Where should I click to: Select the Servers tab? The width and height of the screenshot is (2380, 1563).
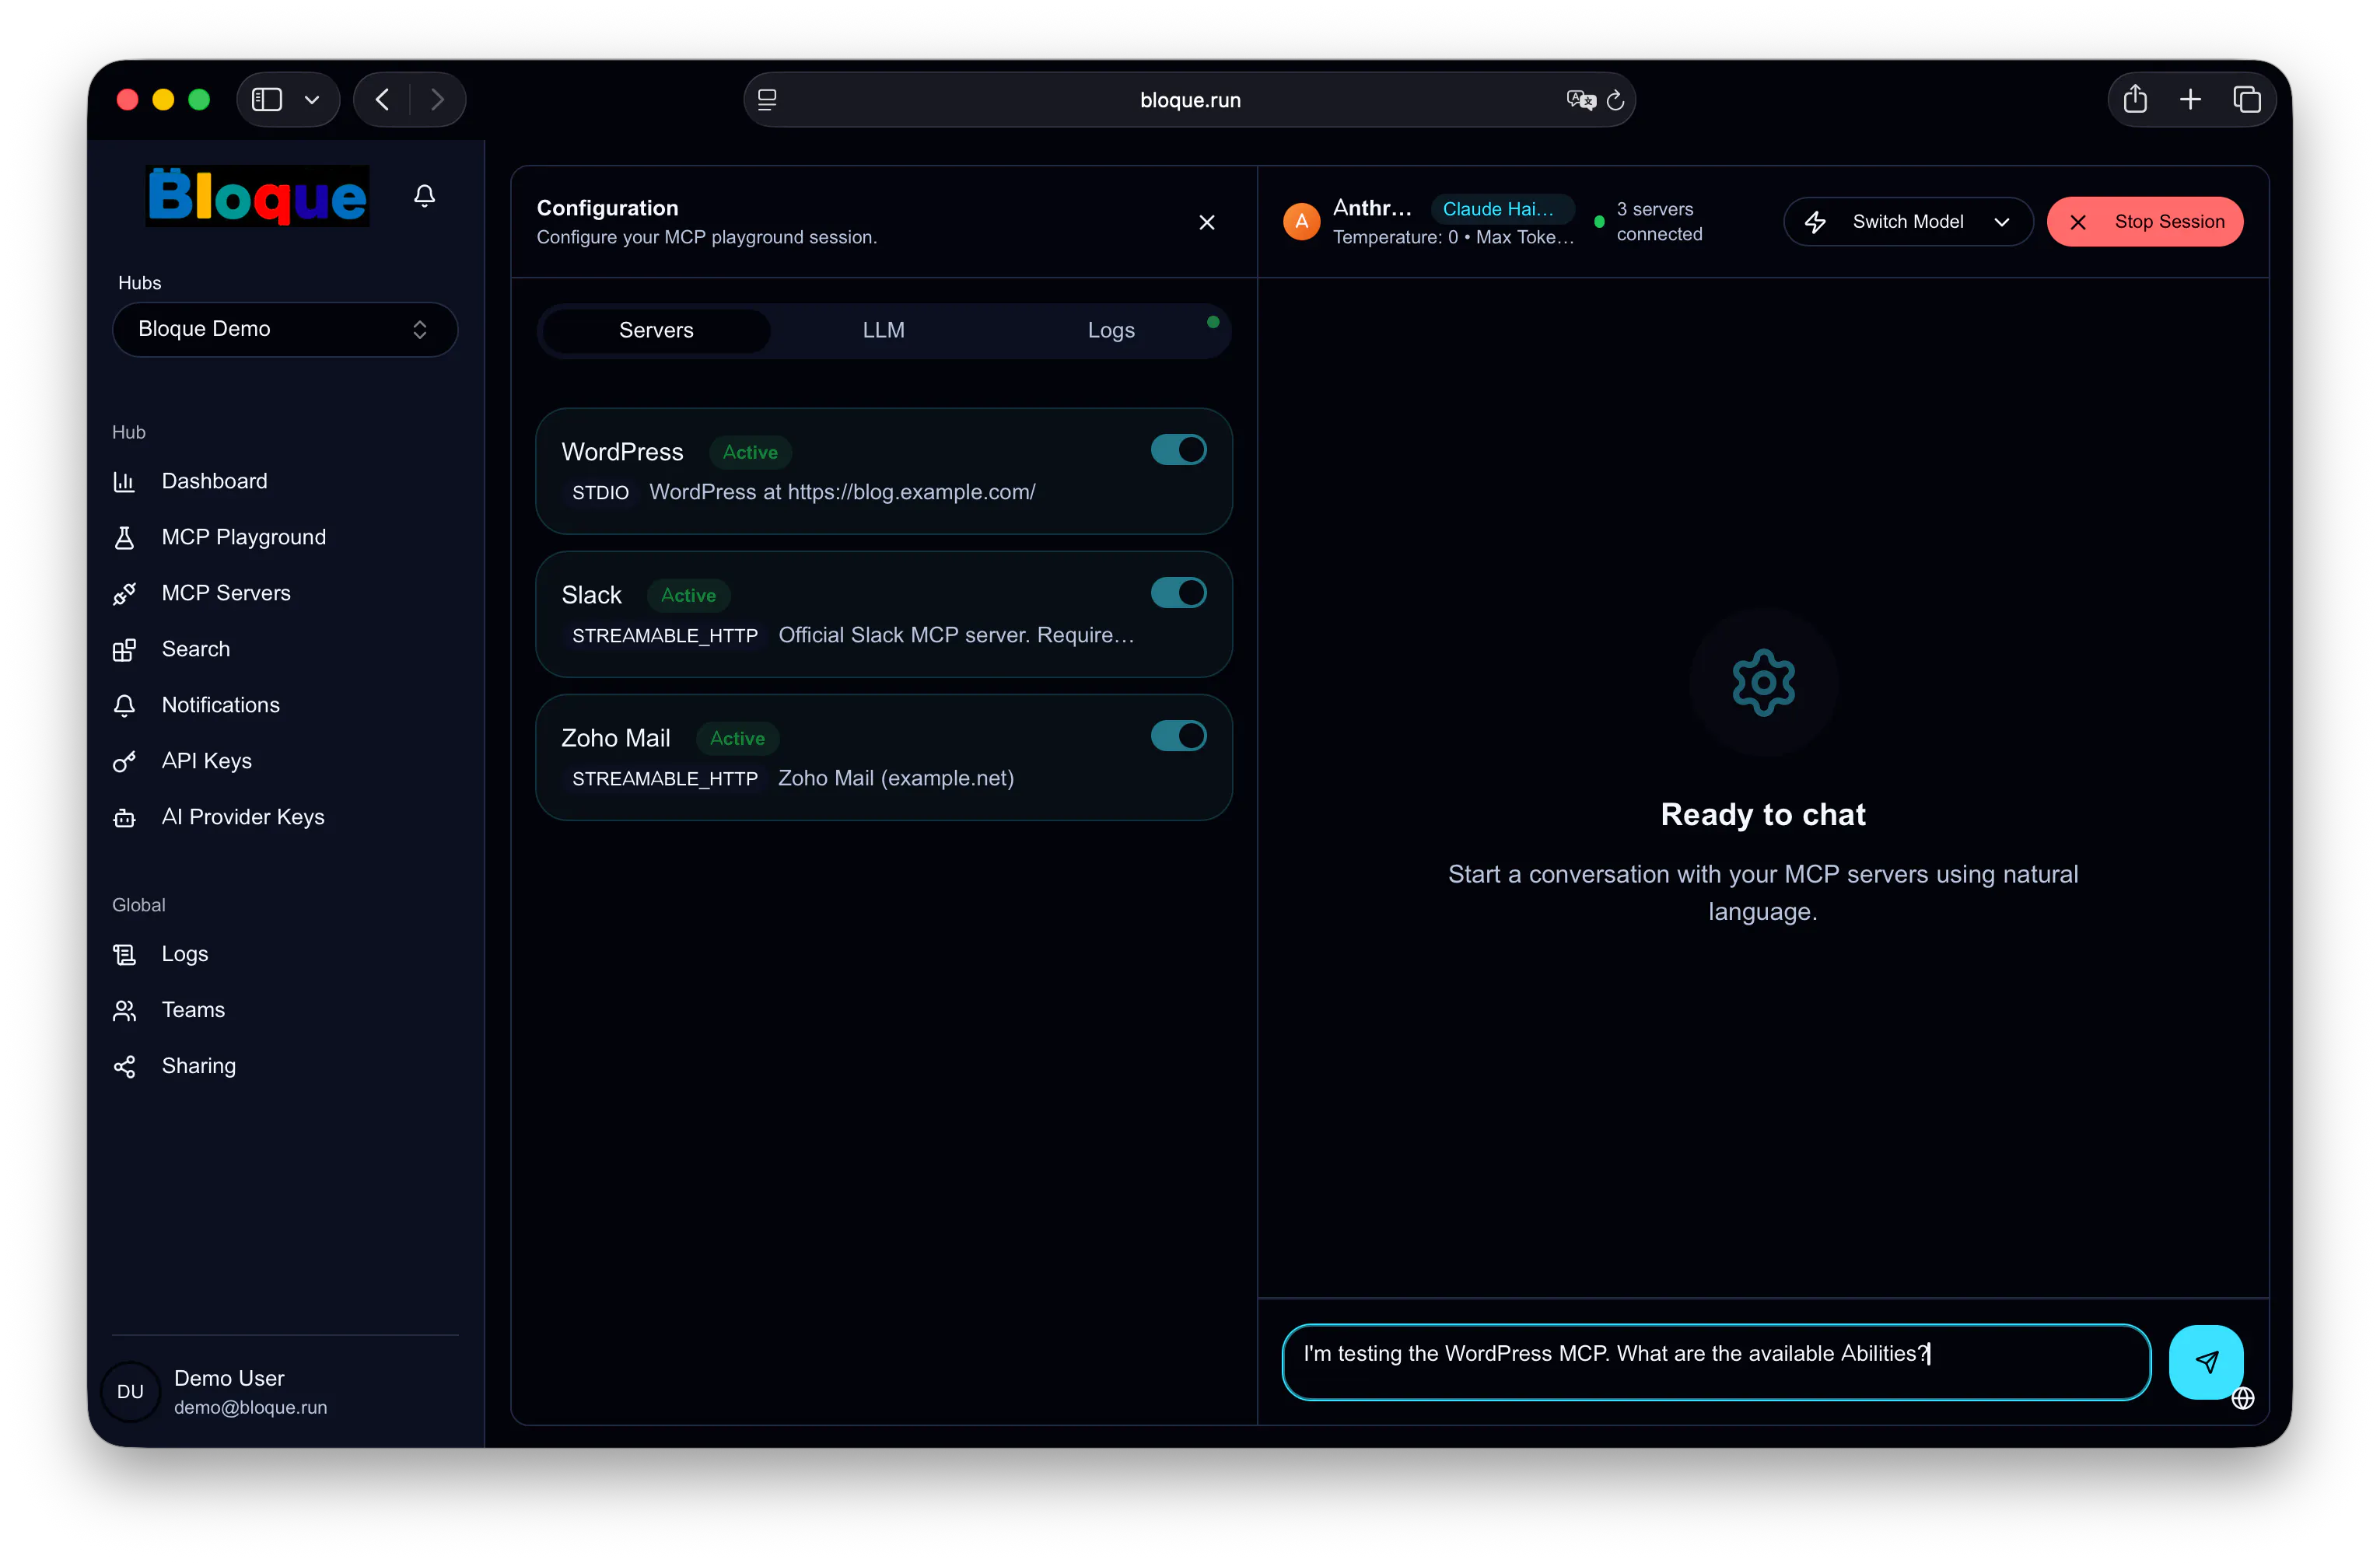656,330
